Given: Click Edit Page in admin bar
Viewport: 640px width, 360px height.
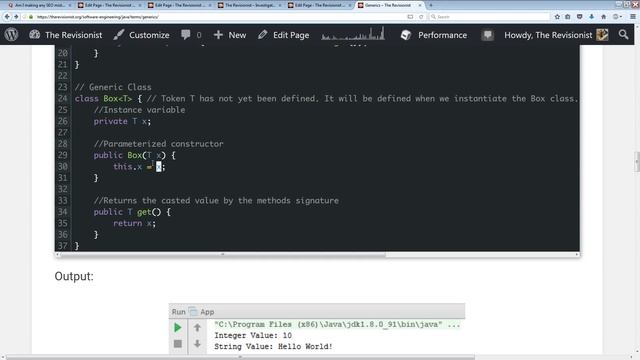Looking at the screenshot, I should tap(283, 35).
